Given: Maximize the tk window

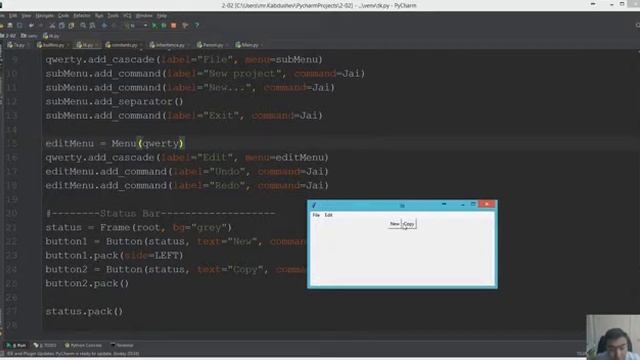Looking at the screenshot, I should click(473, 204).
